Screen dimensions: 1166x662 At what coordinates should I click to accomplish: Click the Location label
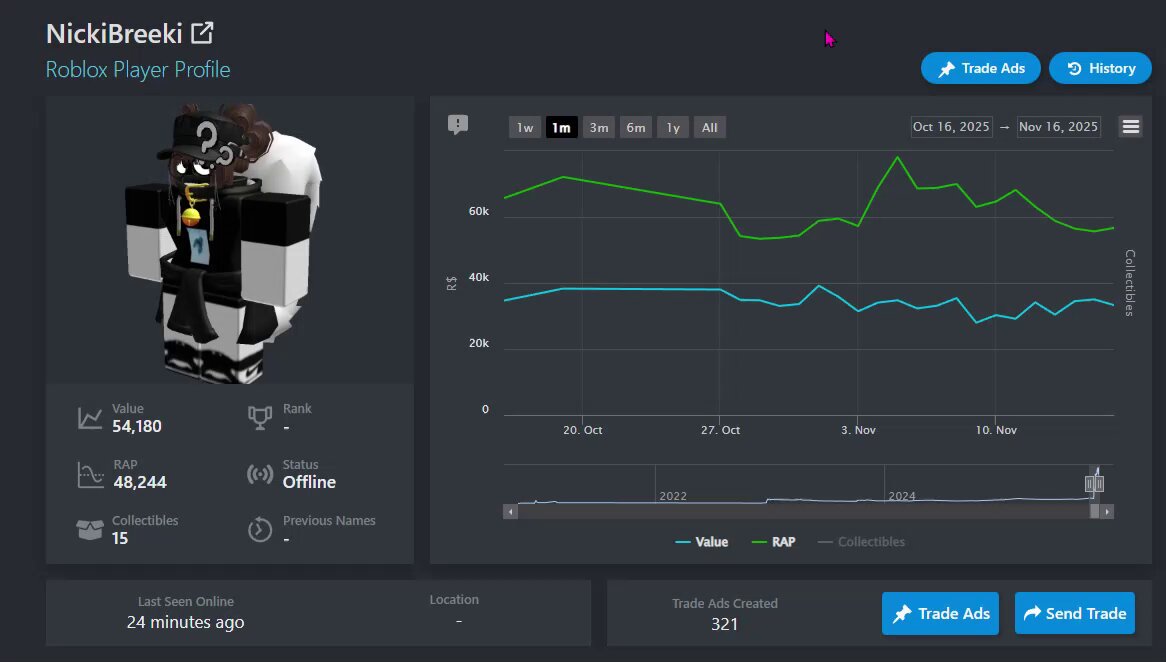[454, 600]
